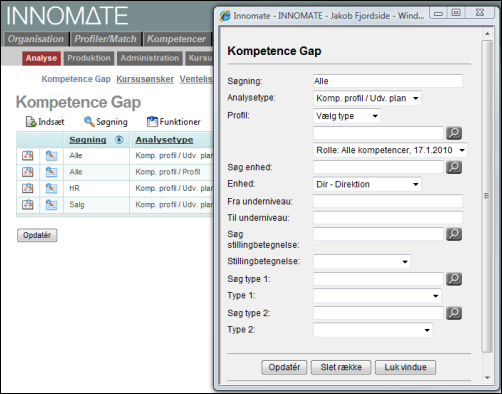This screenshot has height=394, width=502.
Task: Open first icon in first Alle row
Action: click(28, 156)
